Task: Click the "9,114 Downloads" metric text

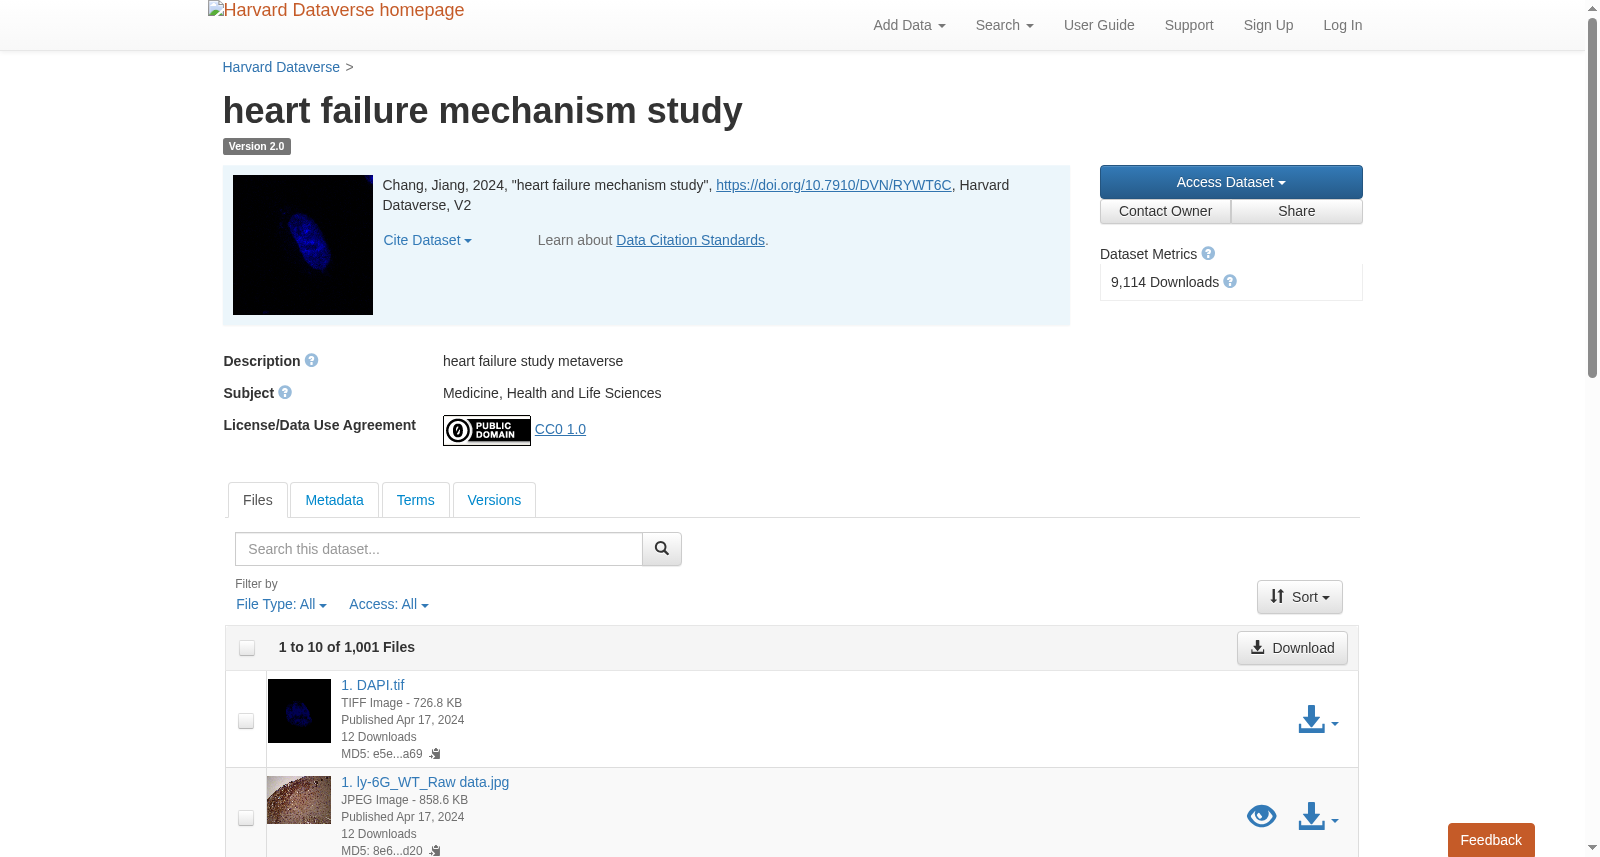Action: [x=1165, y=282]
